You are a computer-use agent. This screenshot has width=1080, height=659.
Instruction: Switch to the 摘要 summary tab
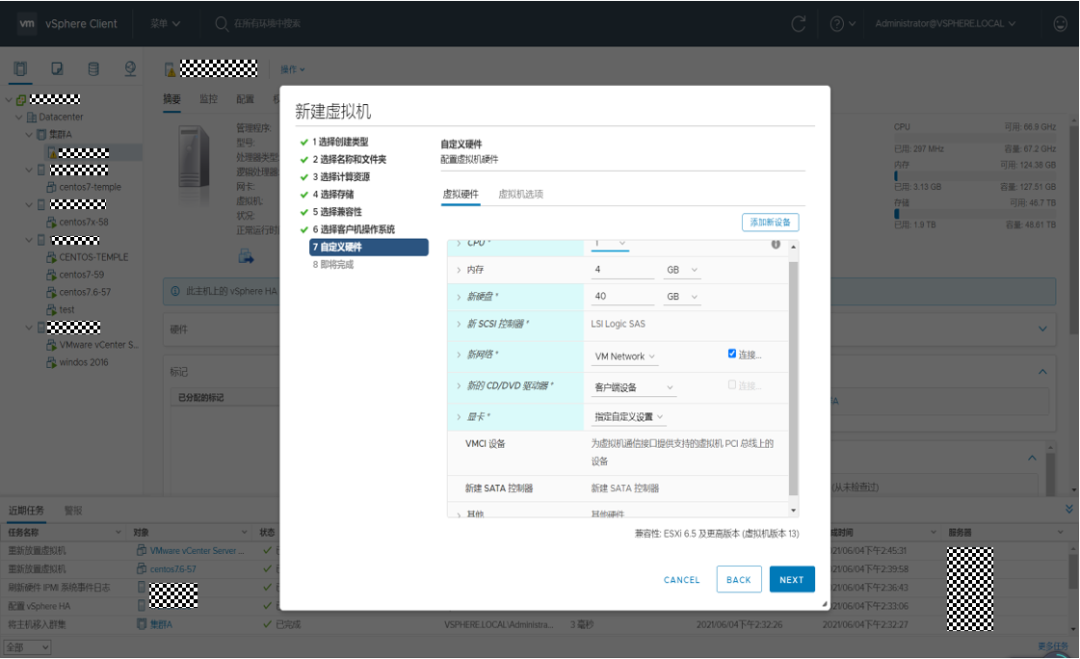(x=172, y=99)
